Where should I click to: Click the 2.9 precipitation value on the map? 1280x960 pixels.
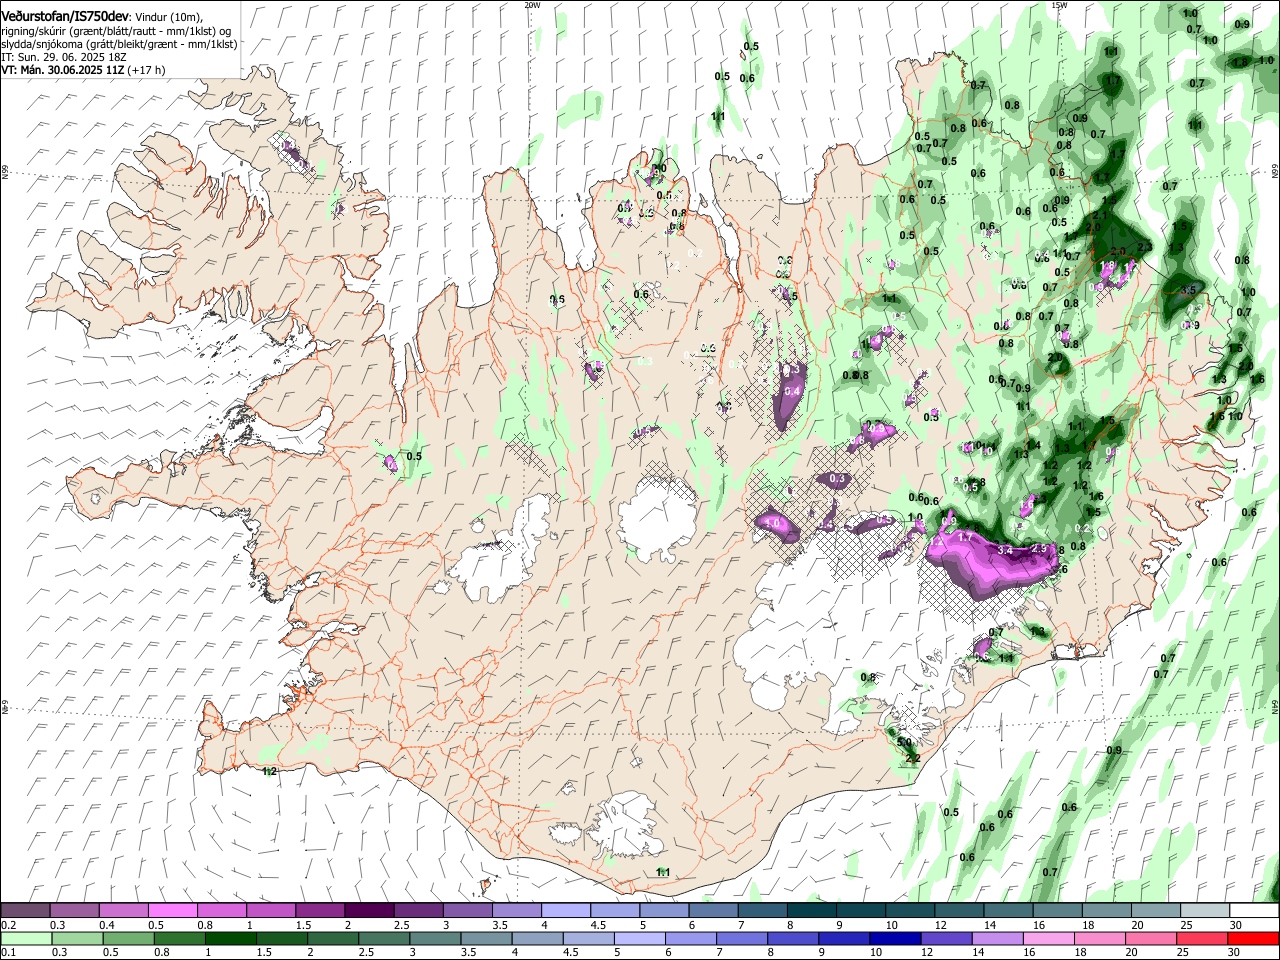pyautogui.click(x=1038, y=549)
